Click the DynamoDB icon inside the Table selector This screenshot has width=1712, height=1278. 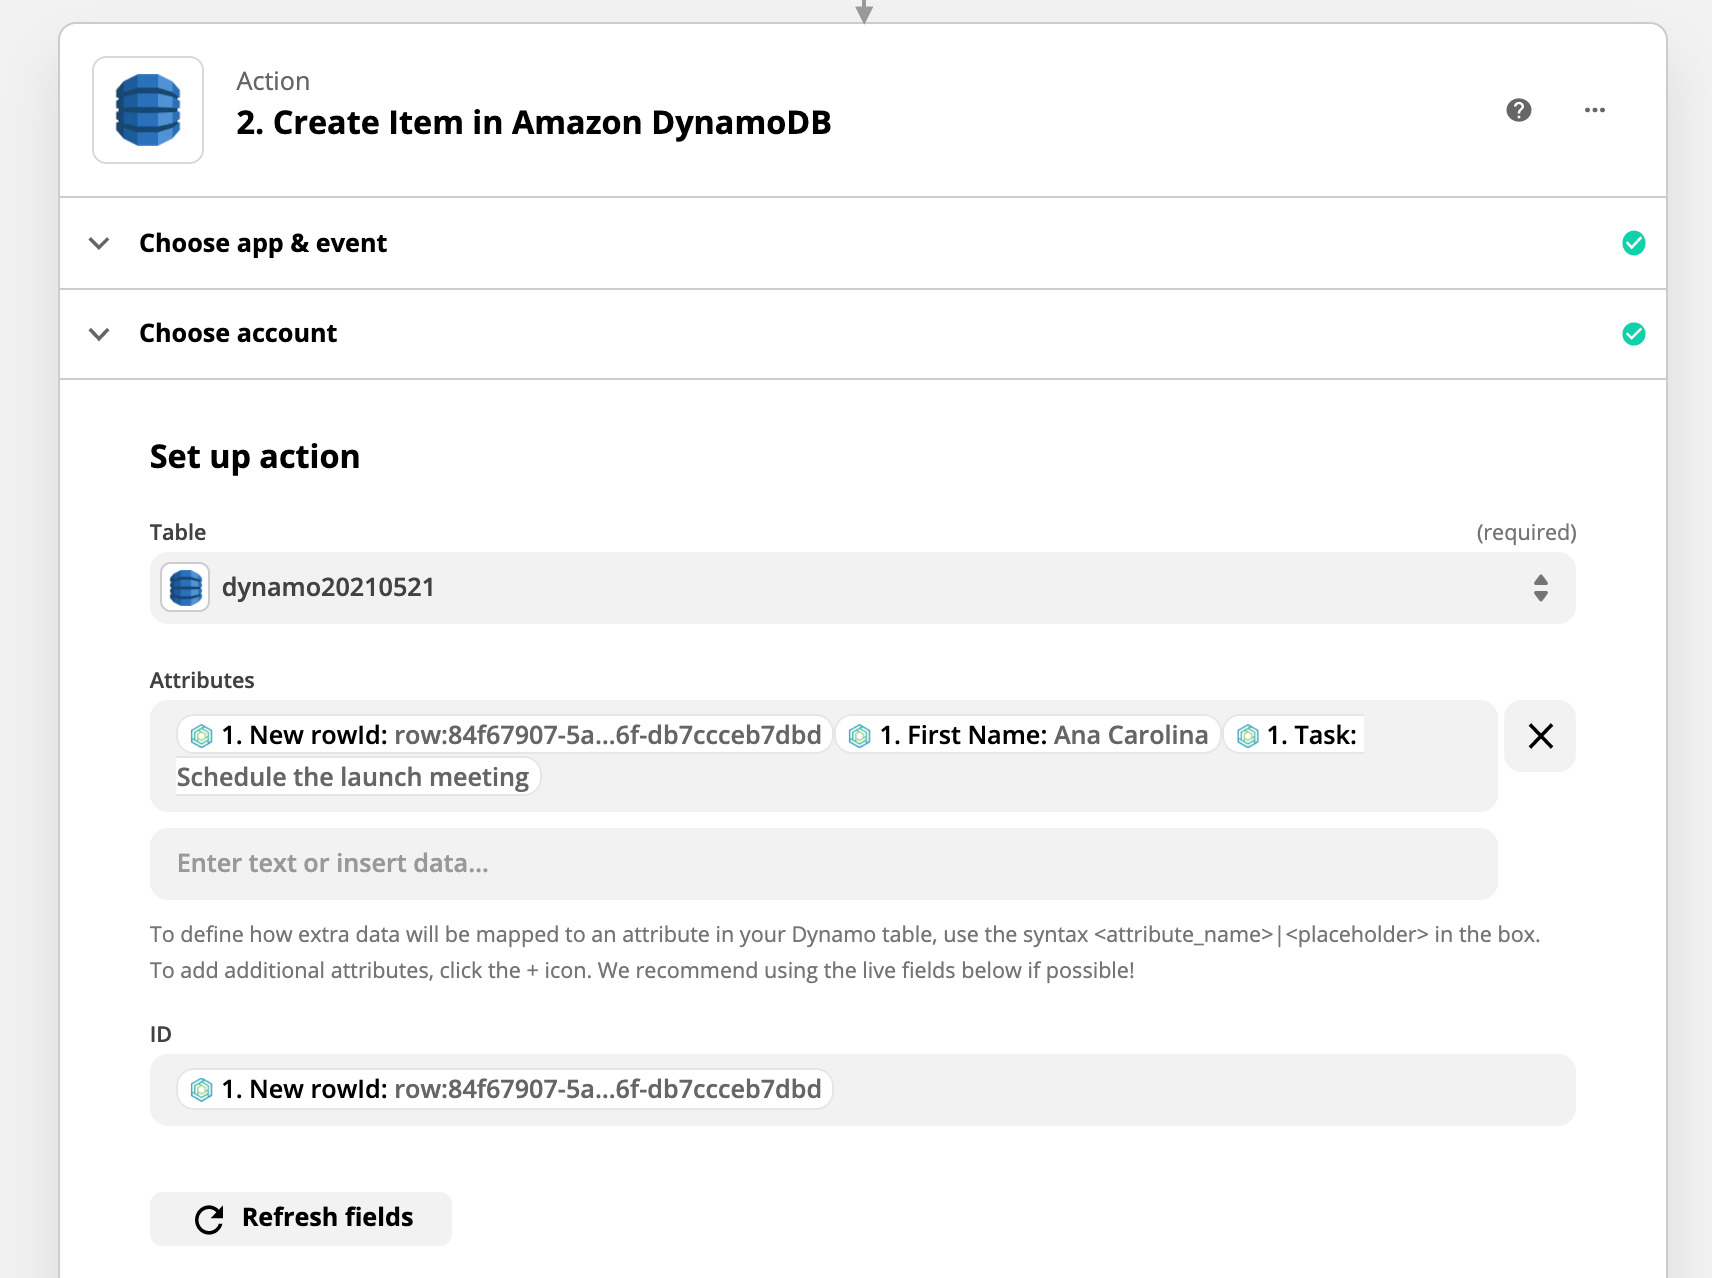(184, 588)
